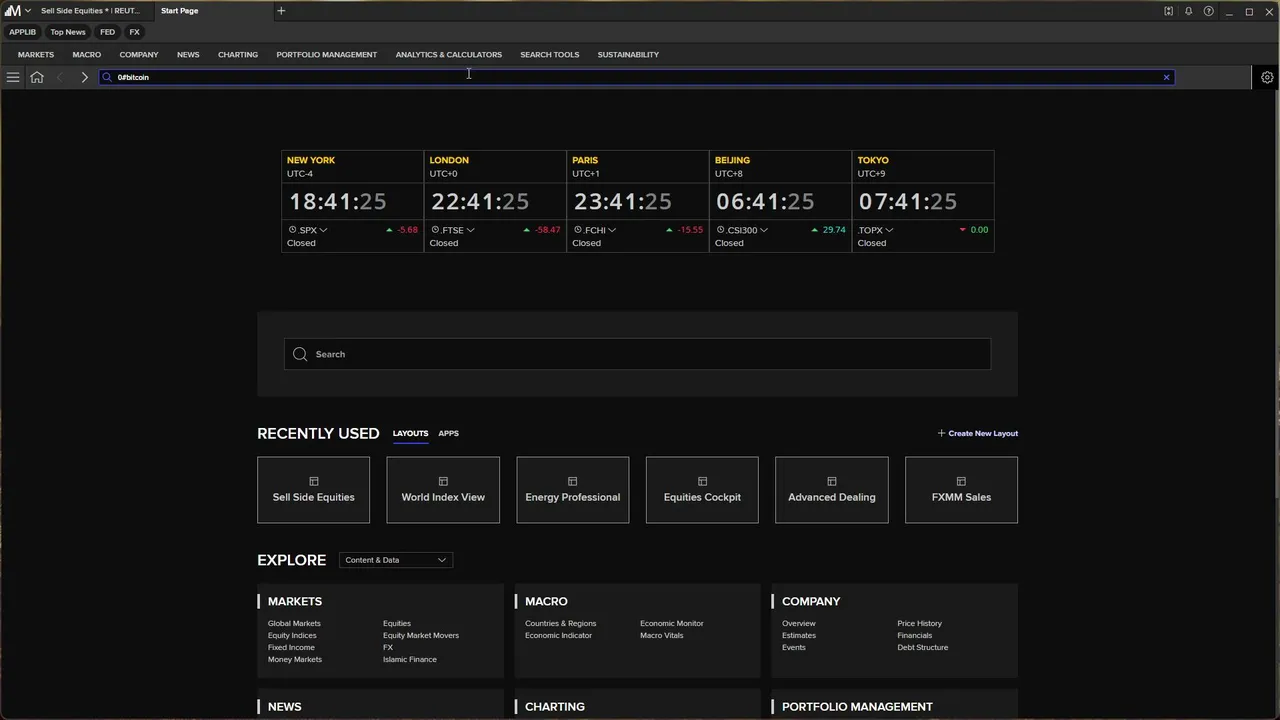Open the PORTFOLIO MANAGEMENT menu
The image size is (1280, 720).
327,55
